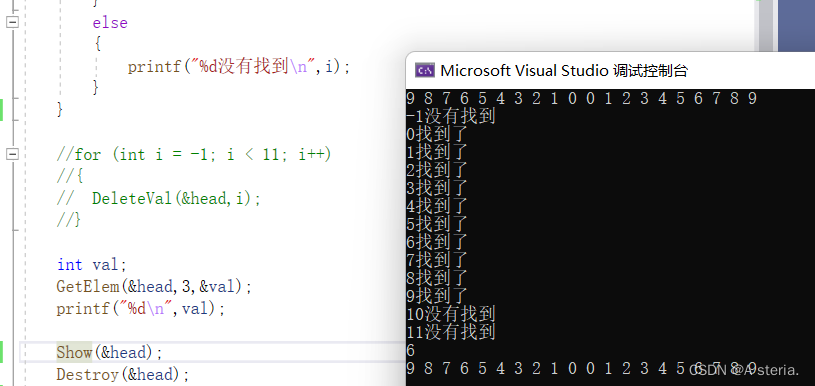Click console output '4找到了'

click(437, 205)
